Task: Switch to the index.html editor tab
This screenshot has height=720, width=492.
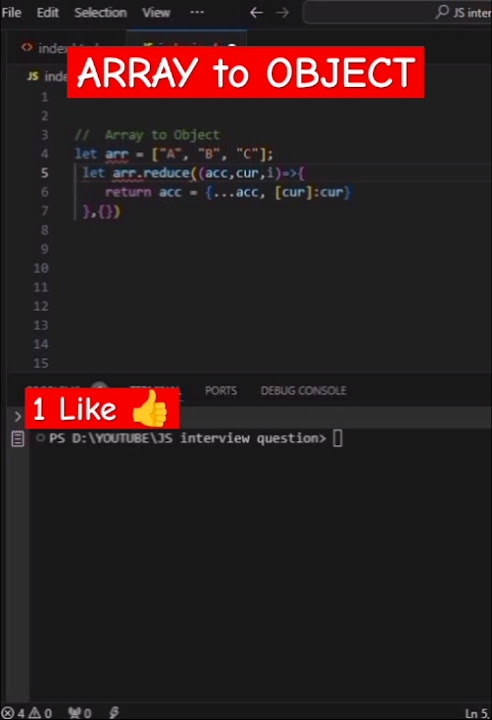Action: click(x=44, y=48)
